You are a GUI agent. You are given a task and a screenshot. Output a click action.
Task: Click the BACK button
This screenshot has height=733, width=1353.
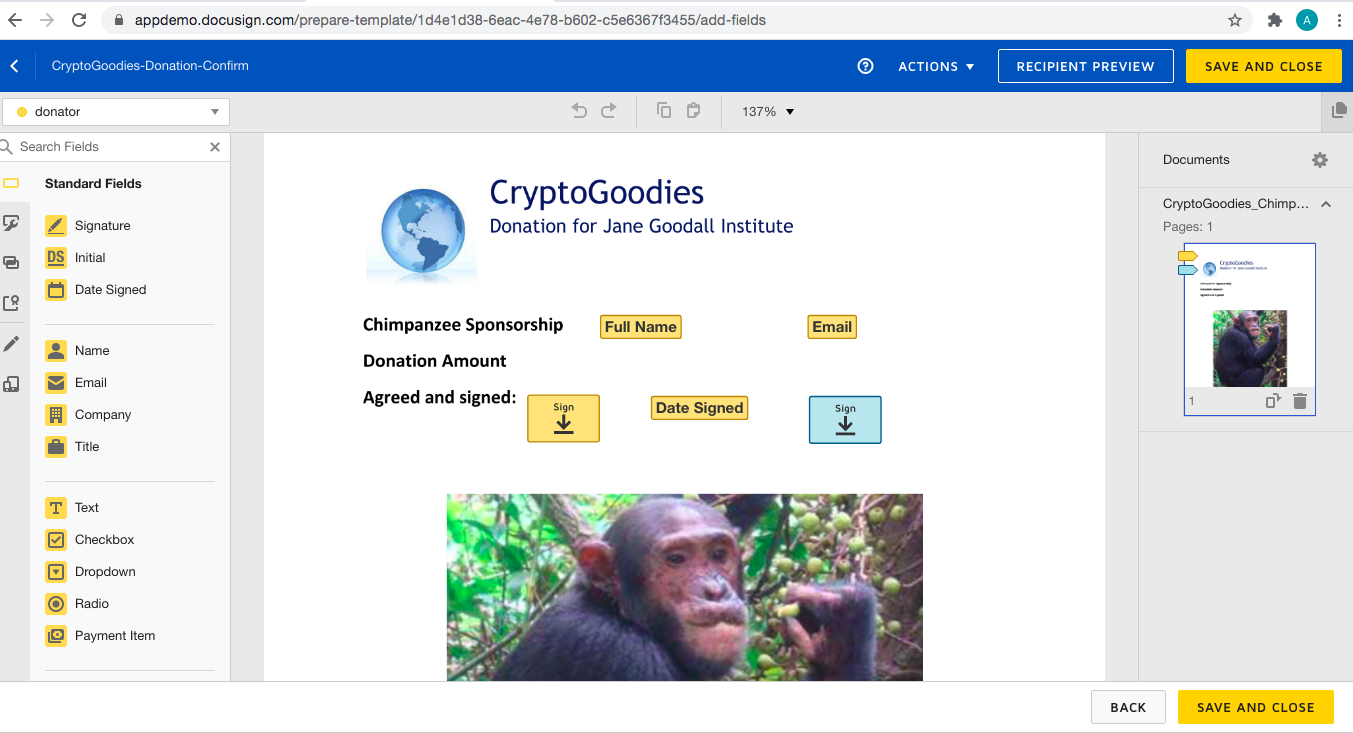[x=1128, y=707]
